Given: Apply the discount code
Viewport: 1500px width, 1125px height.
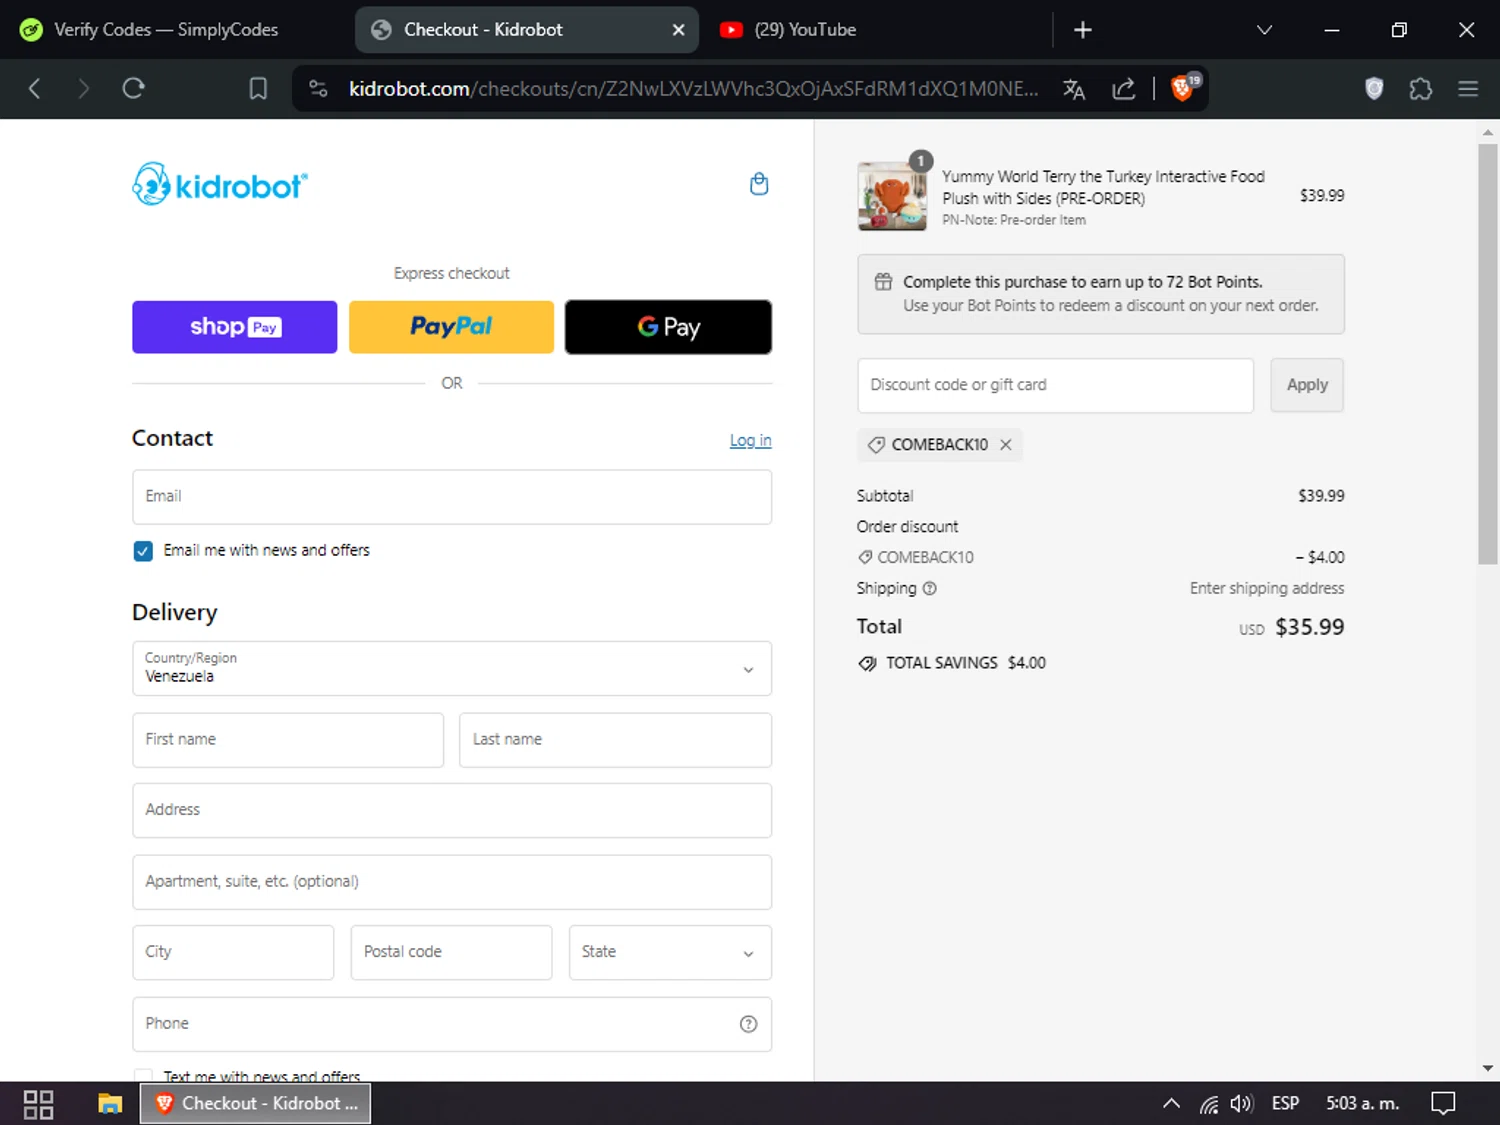Looking at the screenshot, I should tap(1307, 385).
